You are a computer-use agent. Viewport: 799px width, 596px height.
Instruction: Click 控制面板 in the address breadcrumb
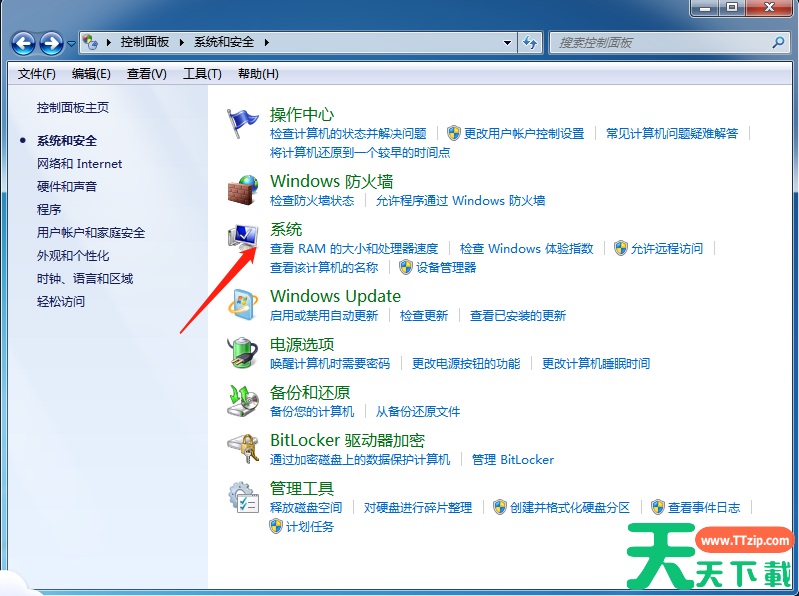pos(145,42)
